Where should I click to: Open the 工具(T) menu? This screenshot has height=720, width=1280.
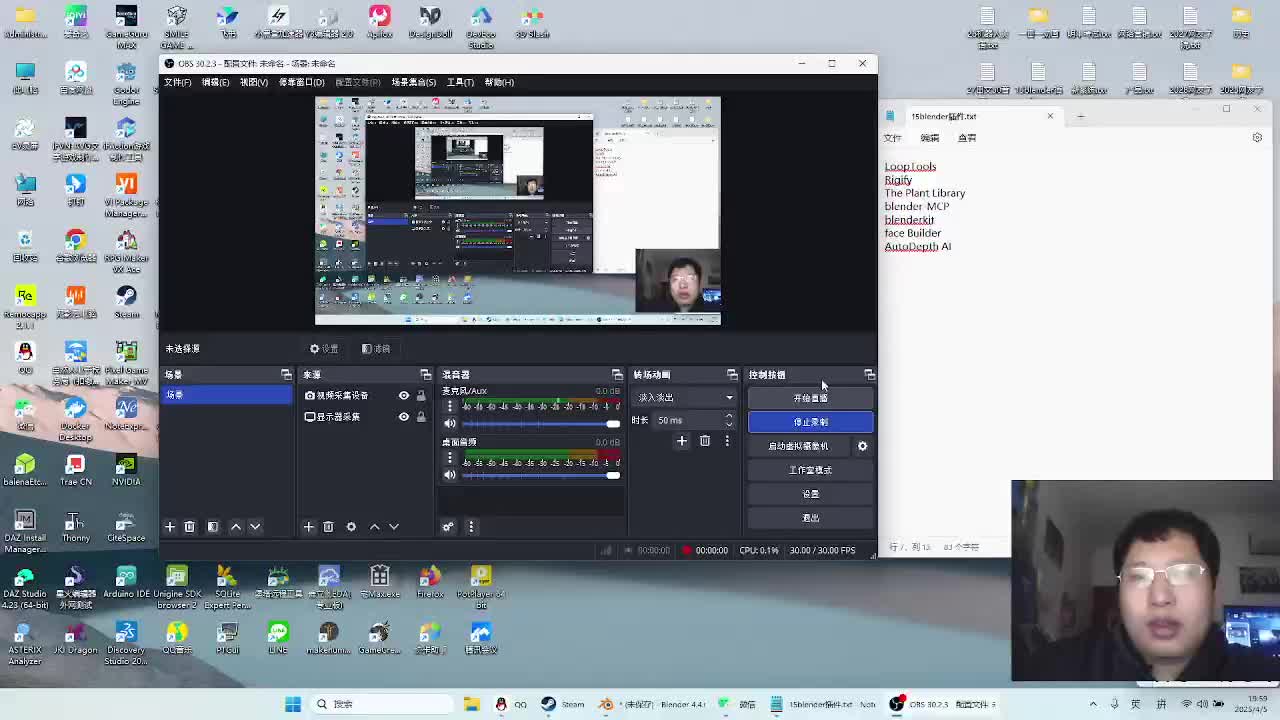click(460, 82)
